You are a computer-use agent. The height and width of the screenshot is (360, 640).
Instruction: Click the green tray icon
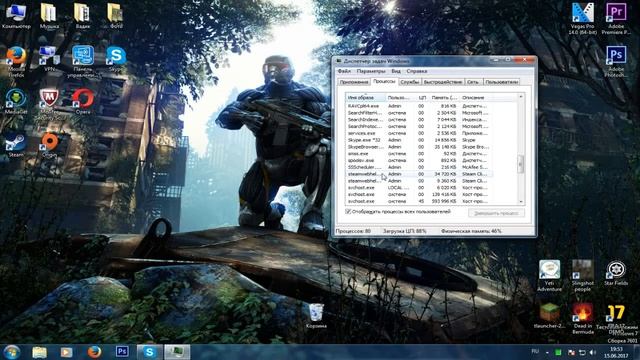click(x=558, y=352)
